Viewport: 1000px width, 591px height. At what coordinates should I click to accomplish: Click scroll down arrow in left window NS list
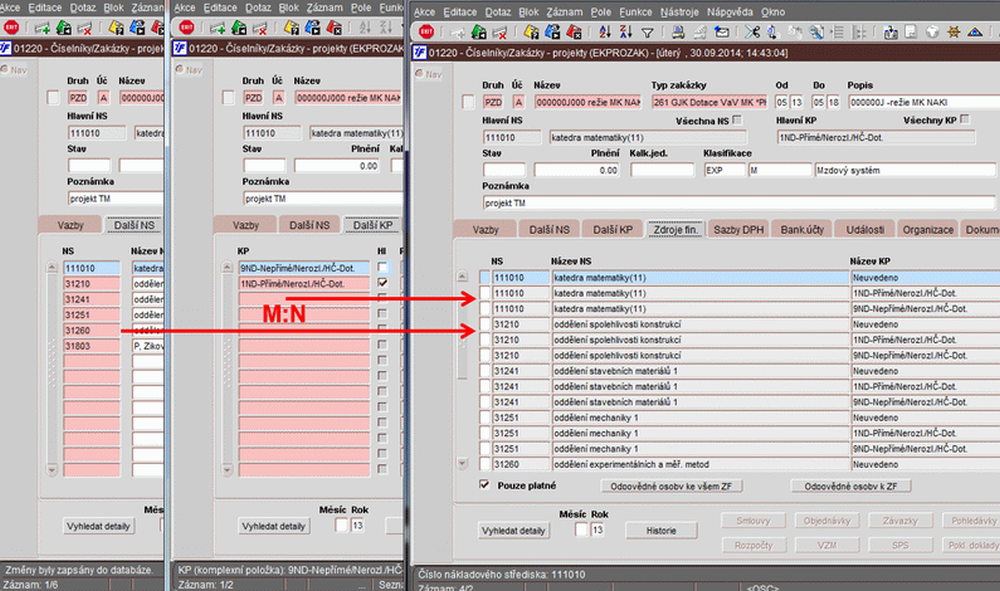click(52, 470)
